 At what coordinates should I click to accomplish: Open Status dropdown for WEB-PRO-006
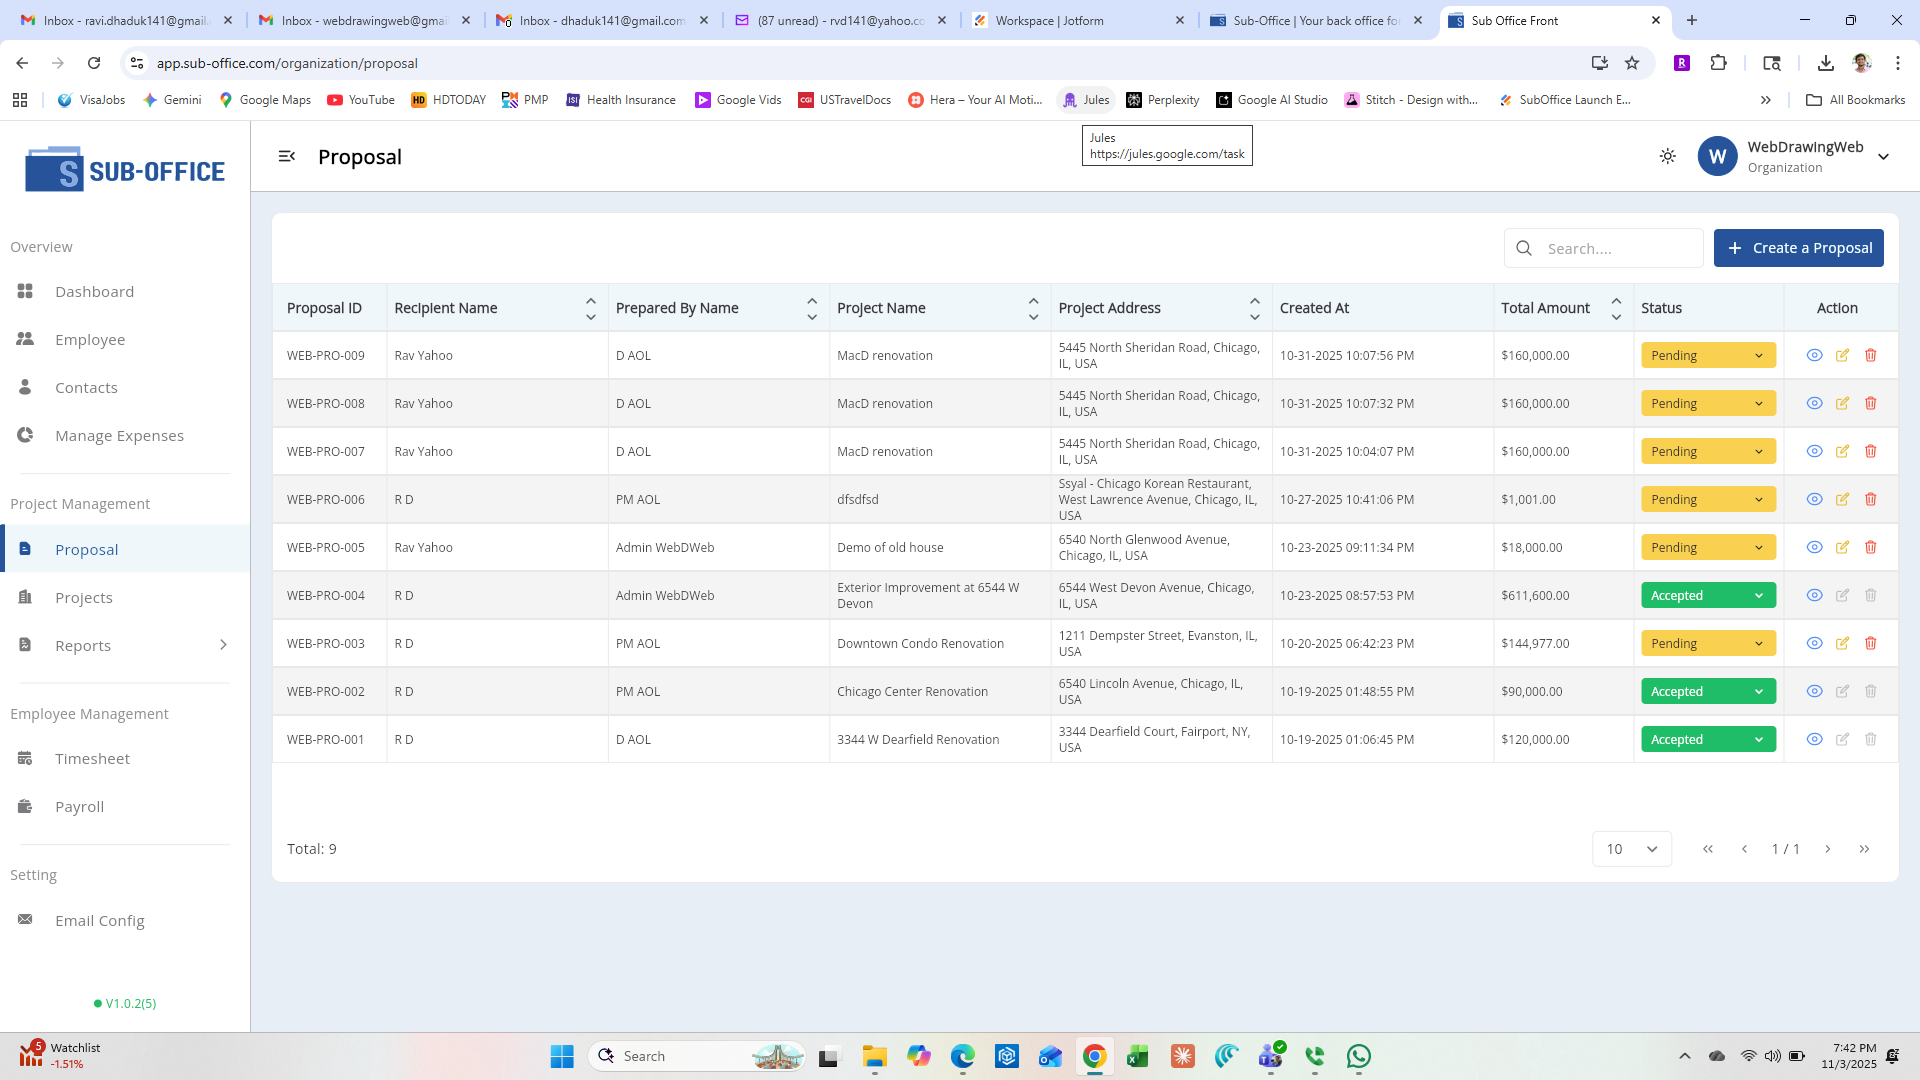click(1707, 499)
